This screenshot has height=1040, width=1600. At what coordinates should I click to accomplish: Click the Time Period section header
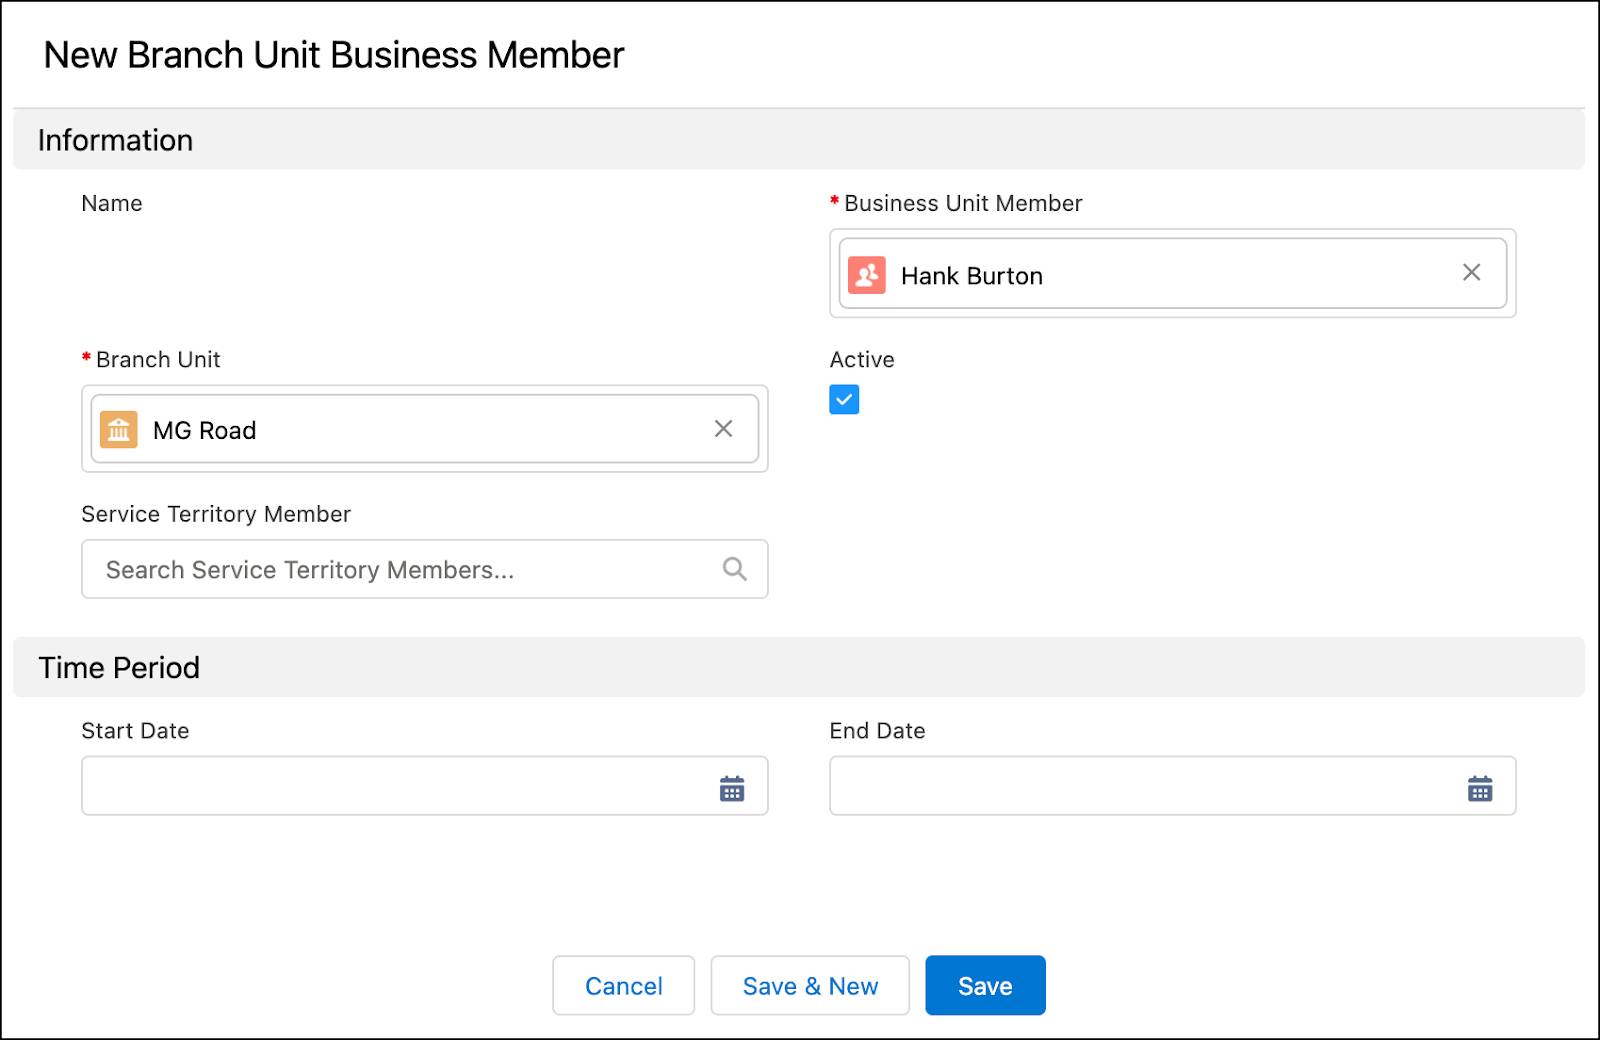click(119, 667)
